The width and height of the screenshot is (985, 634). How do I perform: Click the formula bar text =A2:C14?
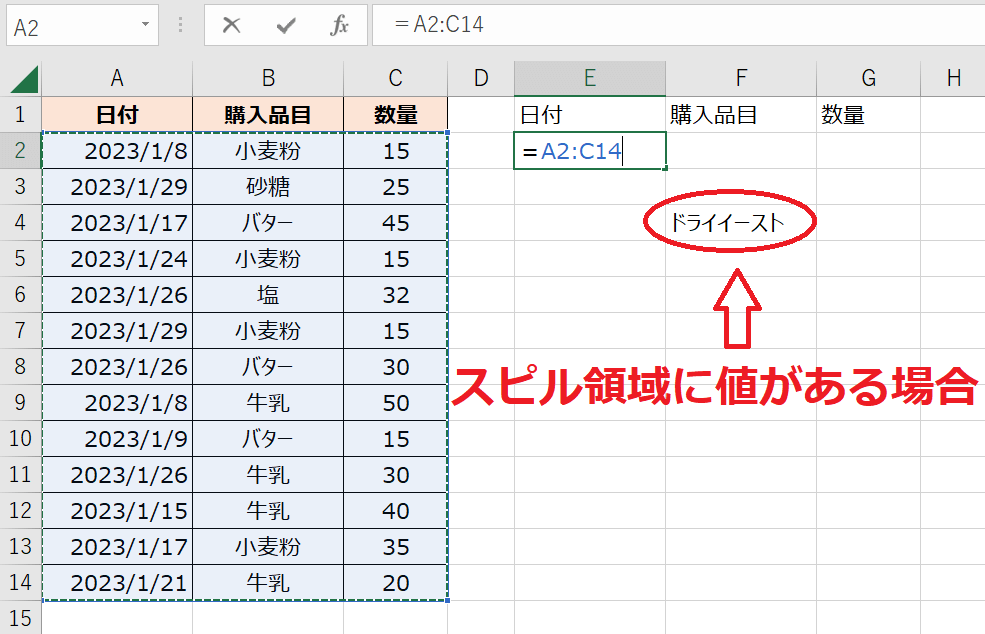(x=439, y=25)
